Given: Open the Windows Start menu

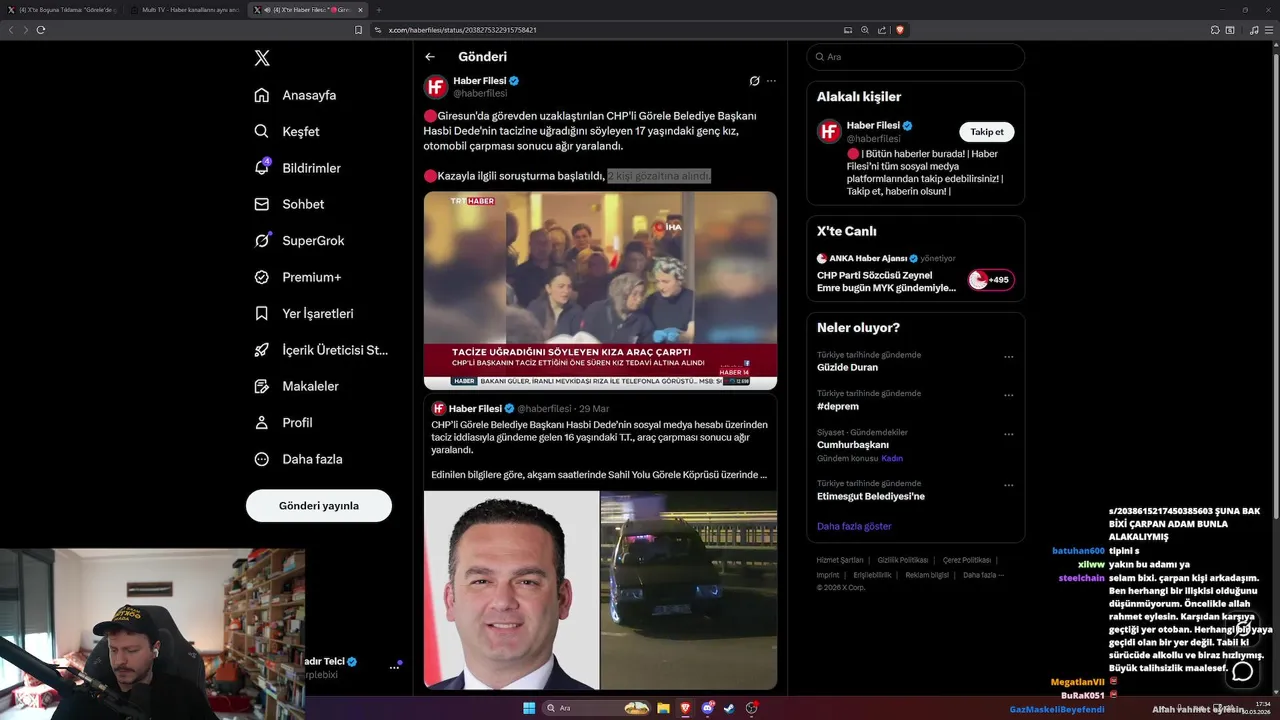Looking at the screenshot, I should (528, 708).
